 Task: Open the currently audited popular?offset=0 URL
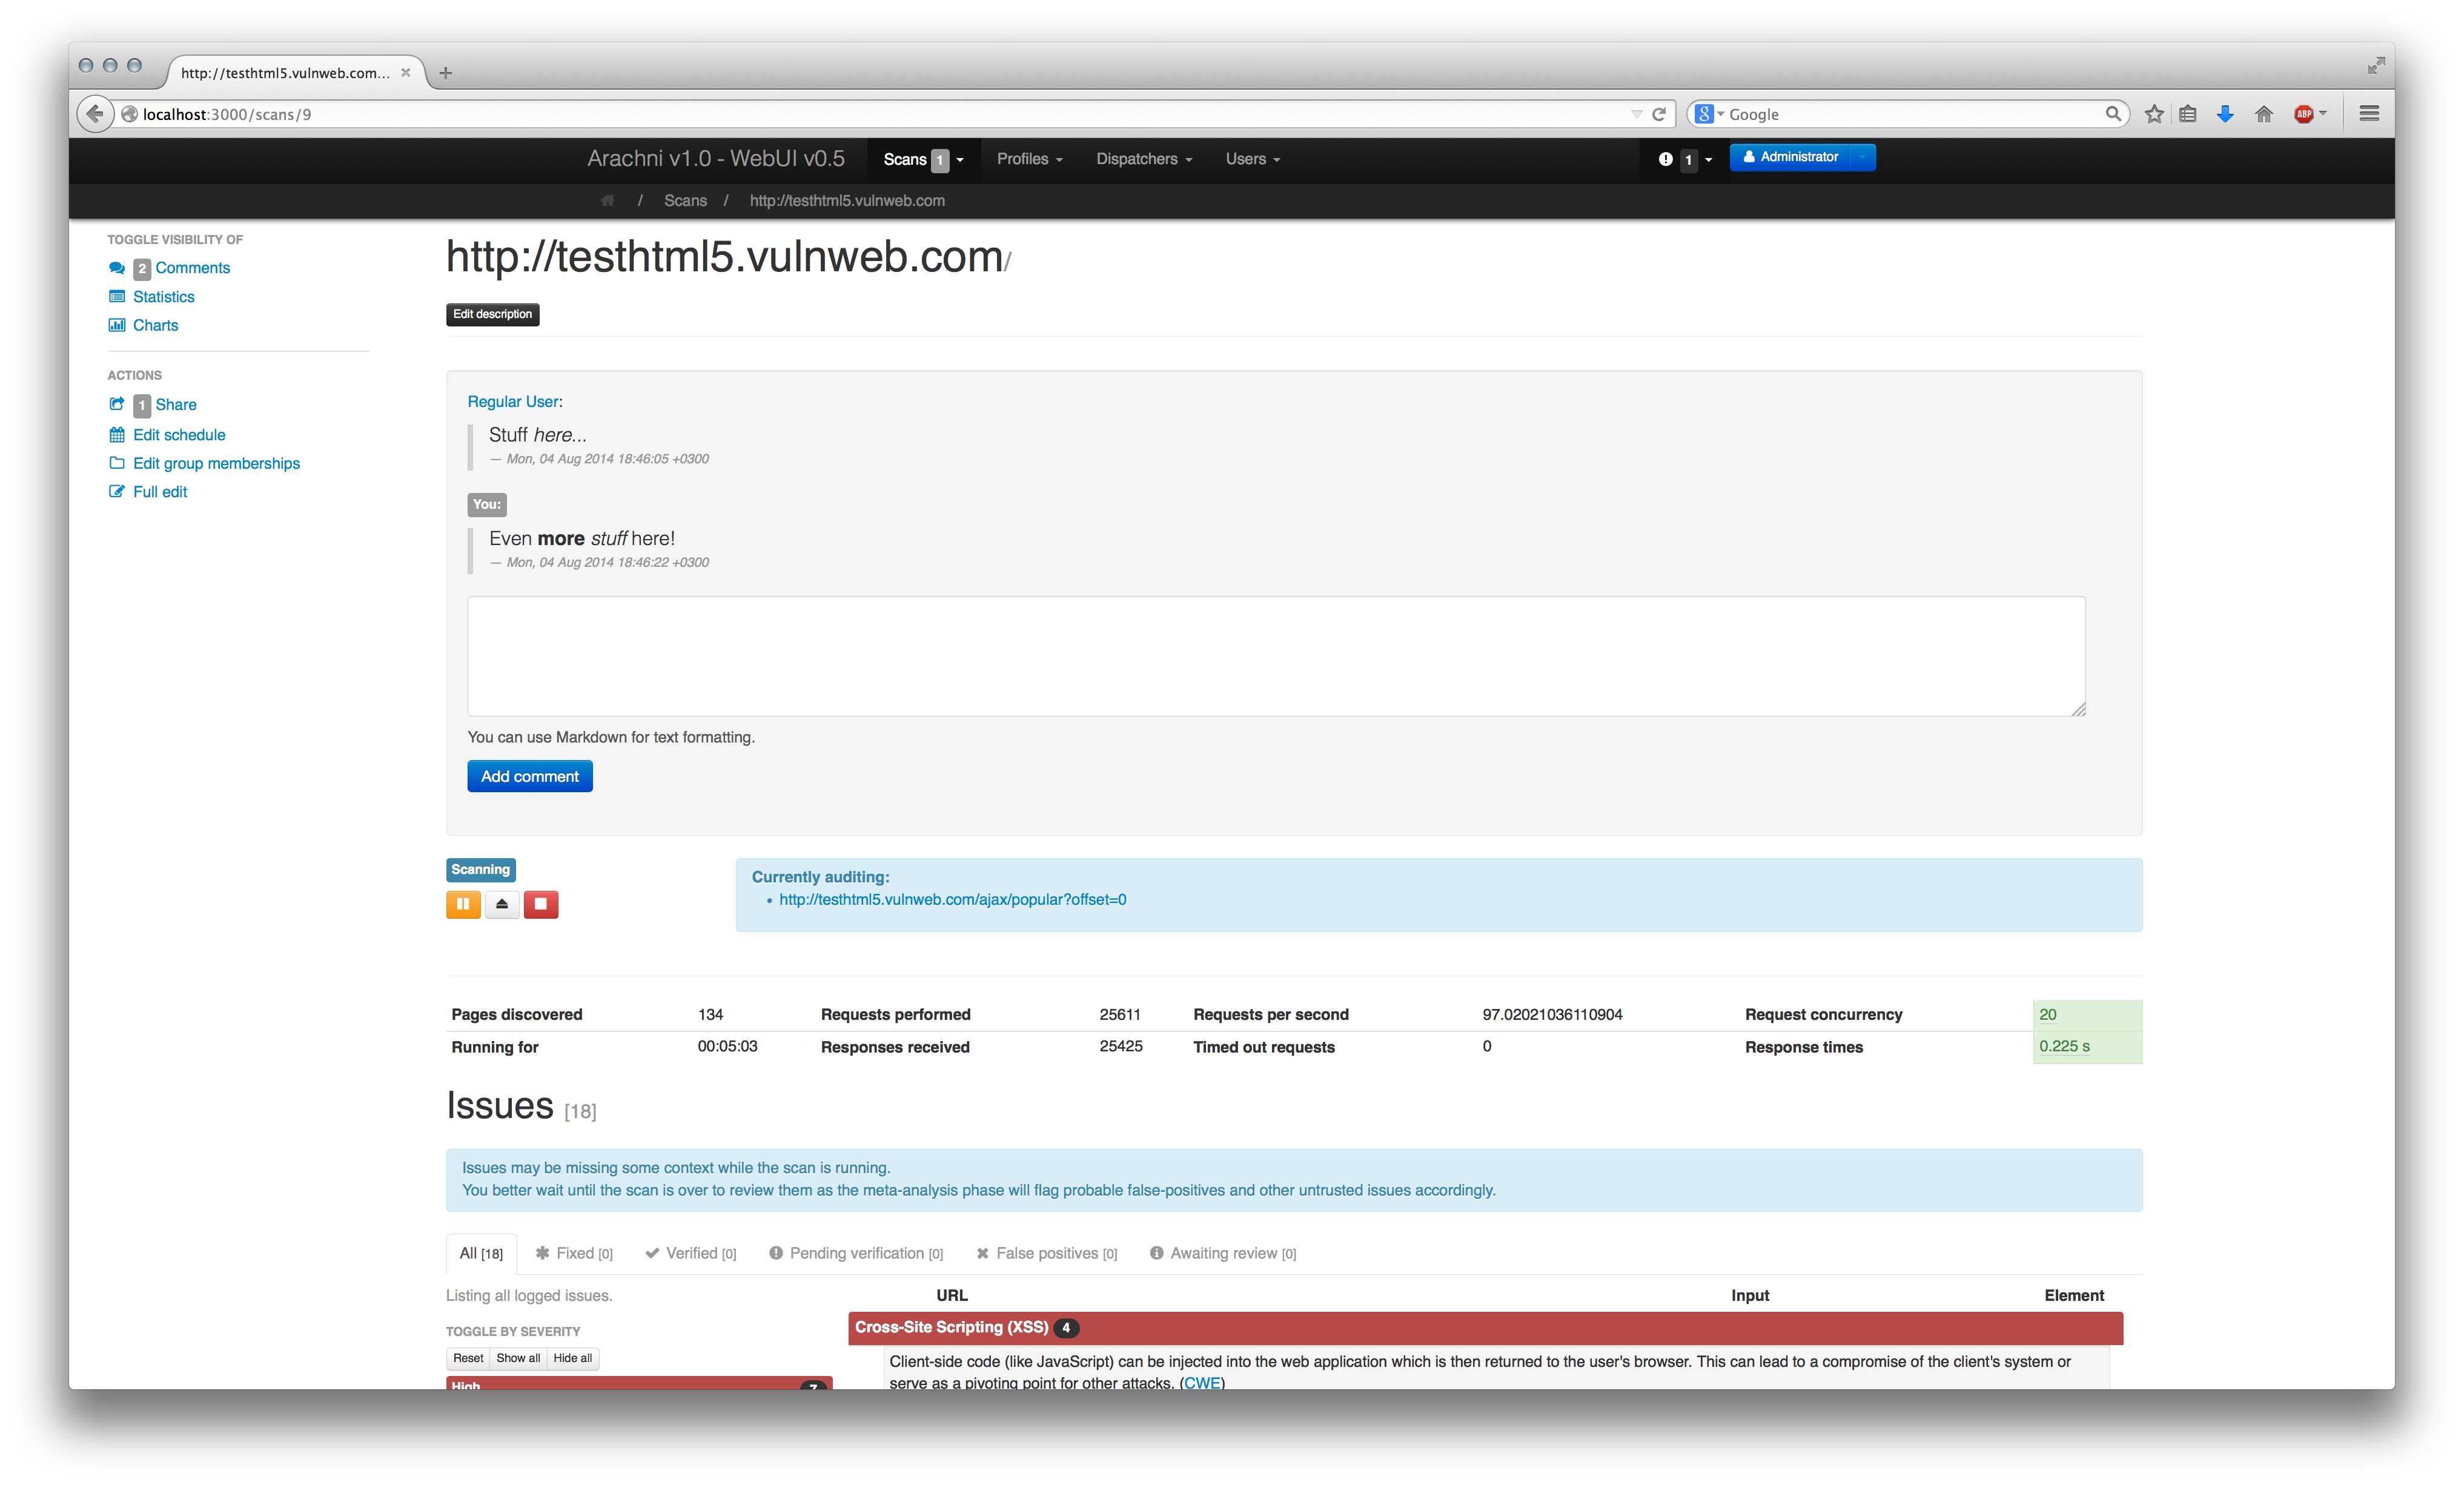(x=953, y=900)
